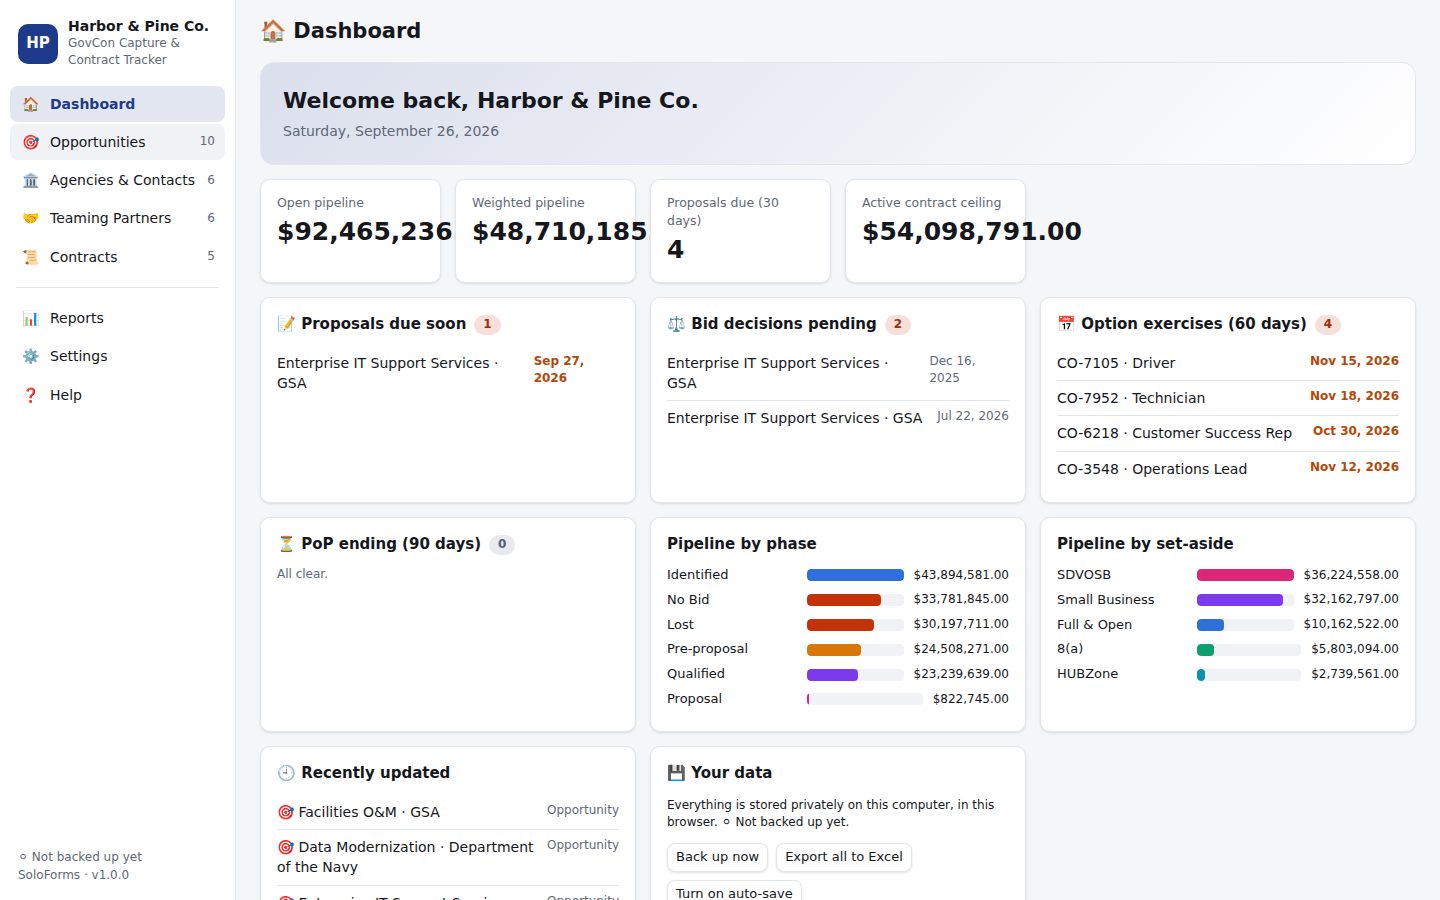This screenshot has height=900, width=1440.
Task: Click the count badge 2 on Bid decisions pending
Action: [x=898, y=324]
